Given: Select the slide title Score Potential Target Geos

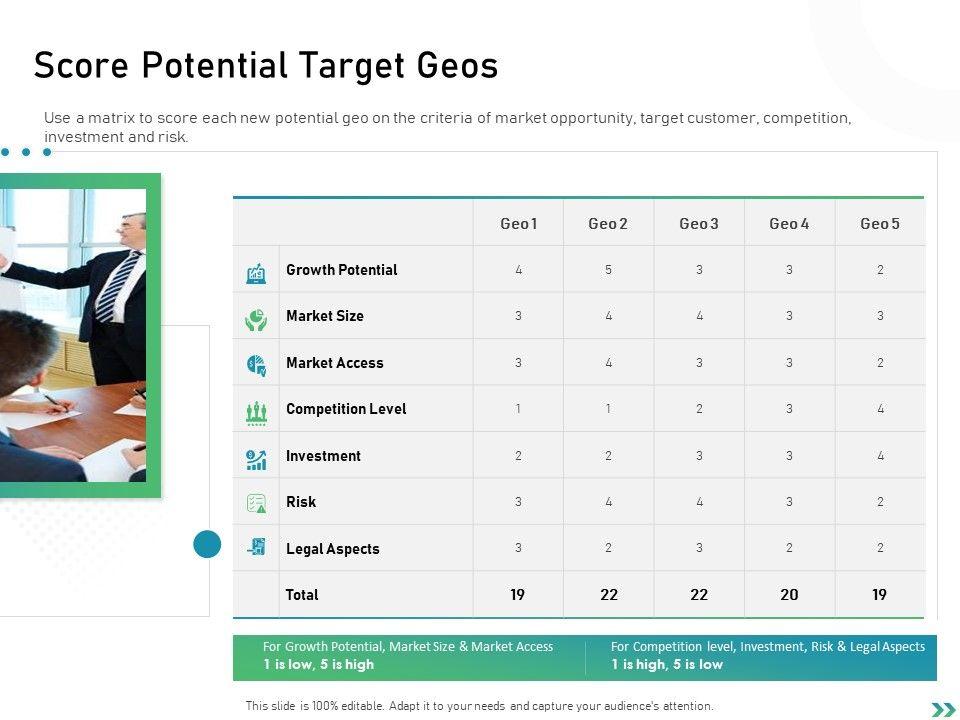Looking at the screenshot, I should (266, 66).
